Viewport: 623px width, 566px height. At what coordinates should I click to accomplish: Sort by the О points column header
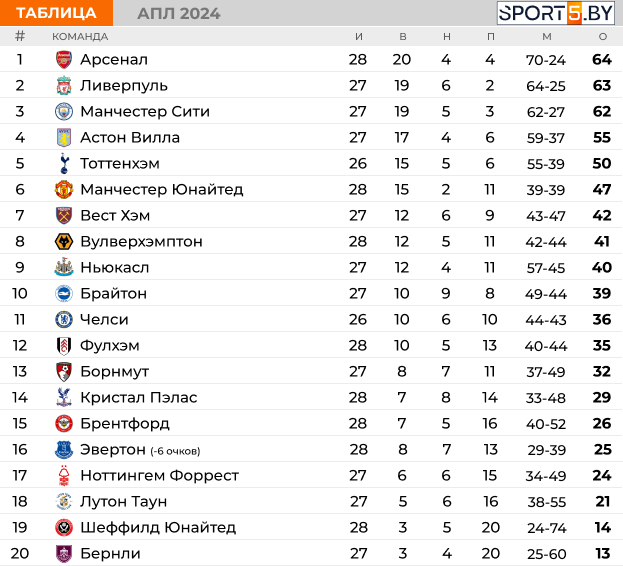pos(603,37)
